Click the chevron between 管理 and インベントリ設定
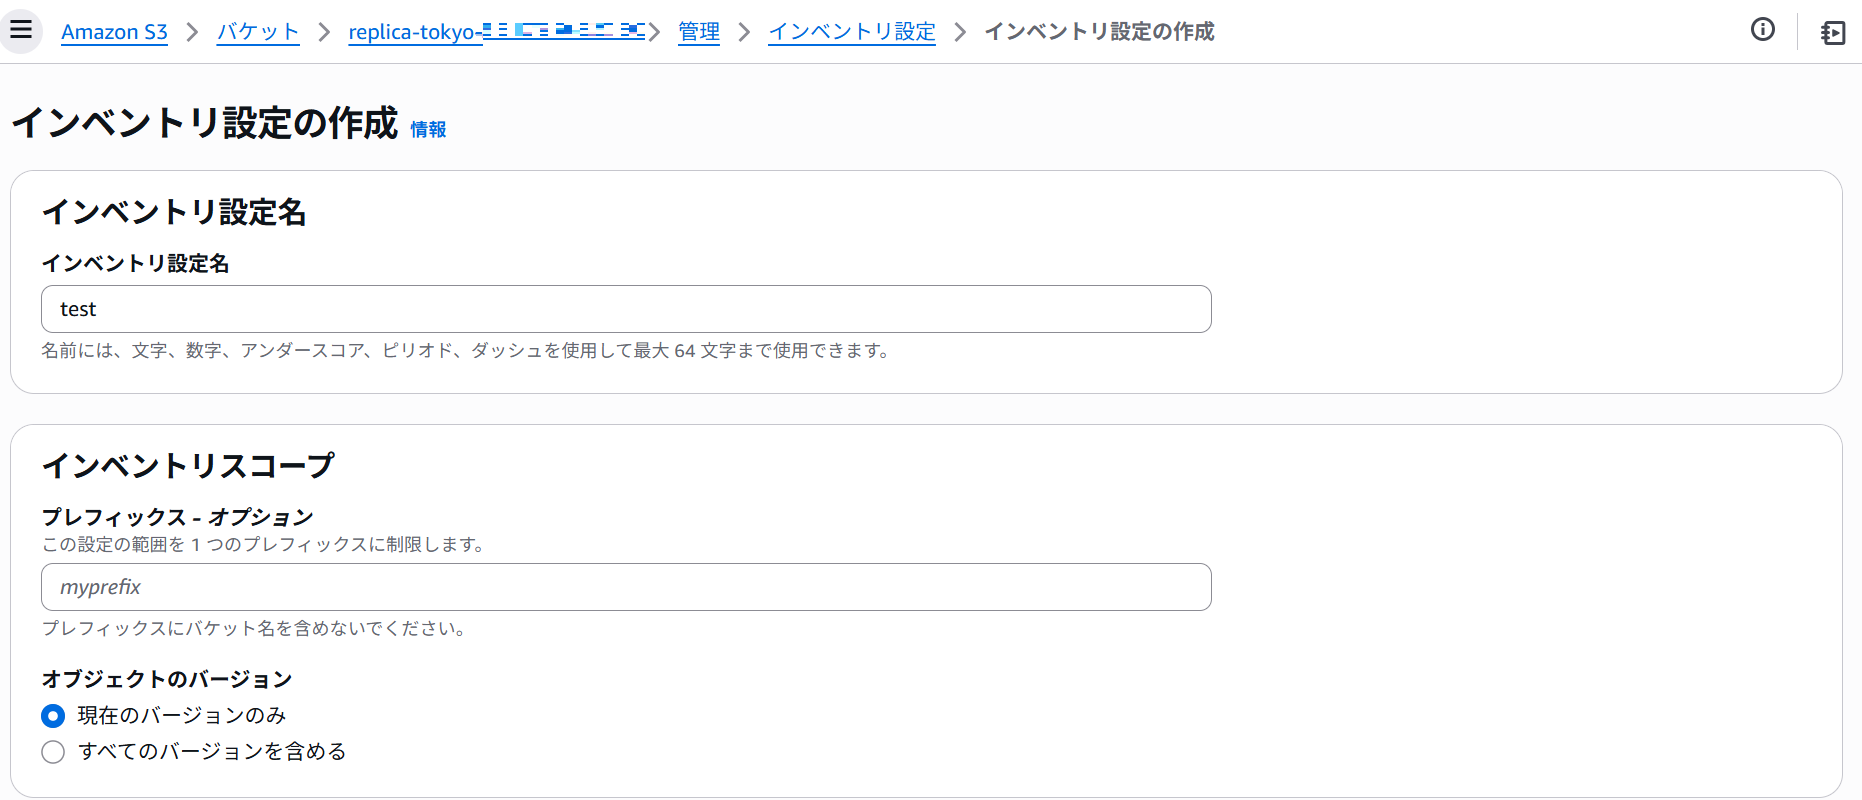 coord(744,32)
